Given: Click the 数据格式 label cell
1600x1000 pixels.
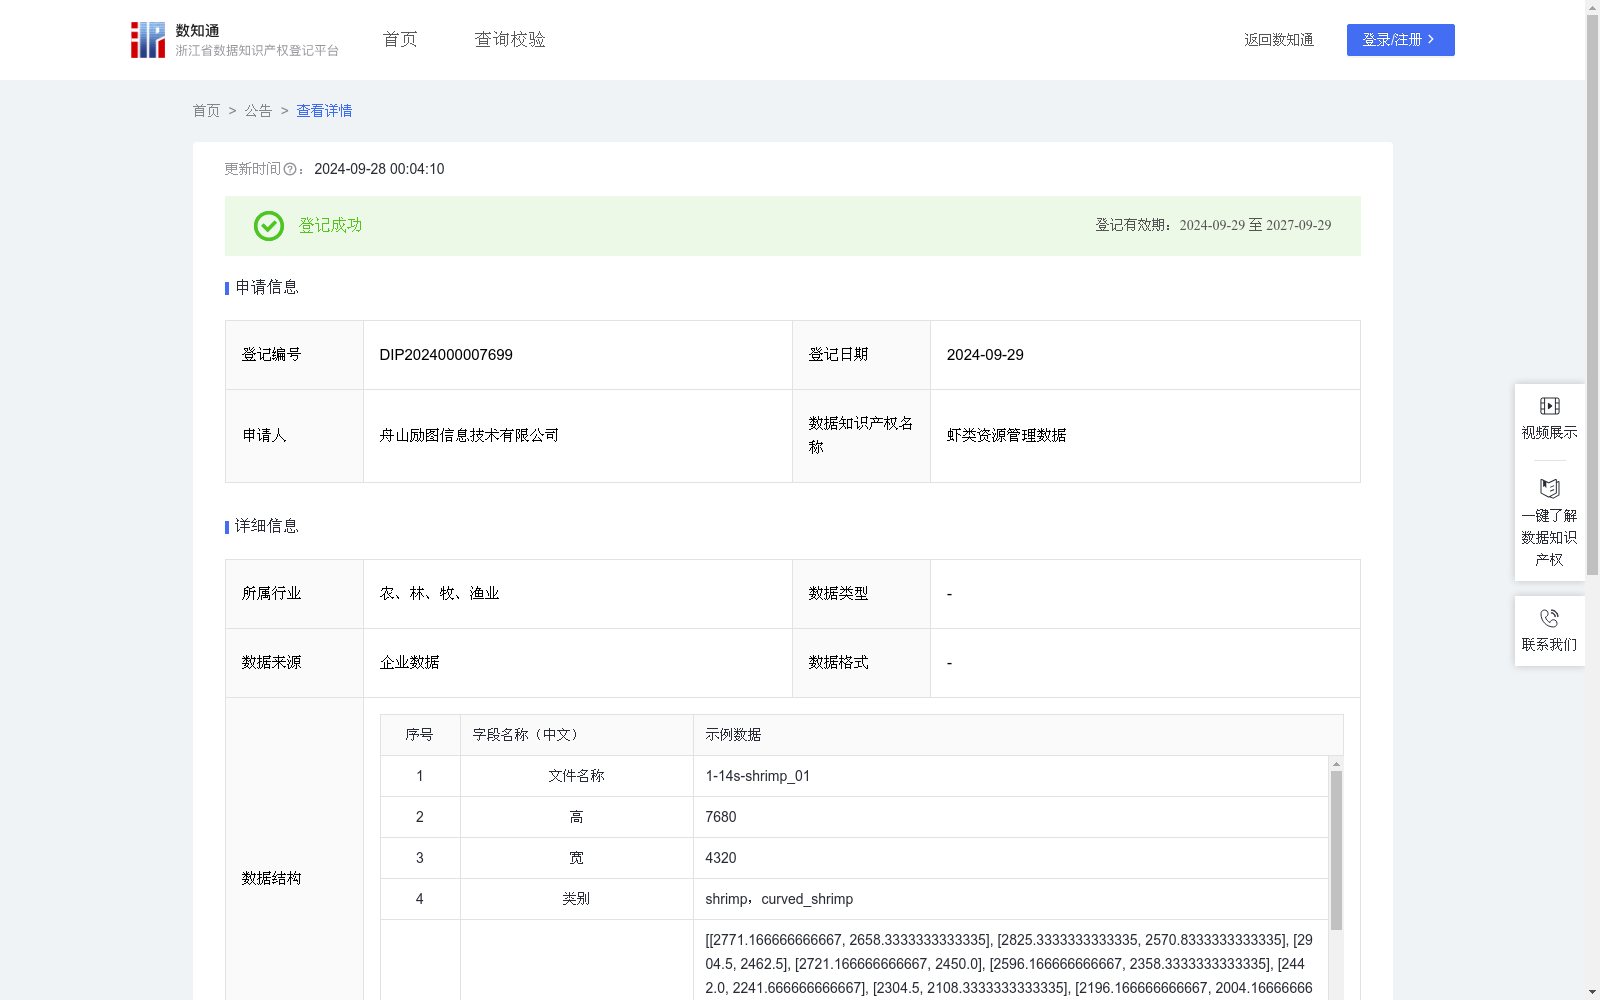Looking at the screenshot, I should pyautogui.click(x=861, y=663).
